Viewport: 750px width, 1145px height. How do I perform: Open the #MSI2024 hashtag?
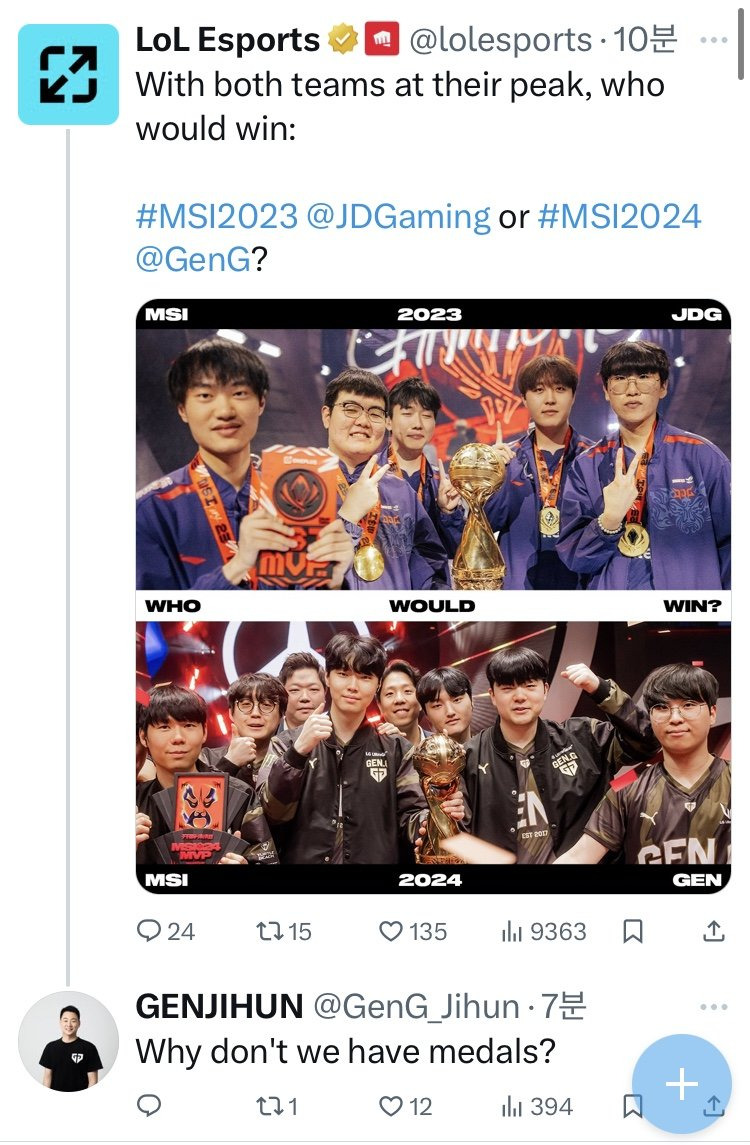[619, 217]
